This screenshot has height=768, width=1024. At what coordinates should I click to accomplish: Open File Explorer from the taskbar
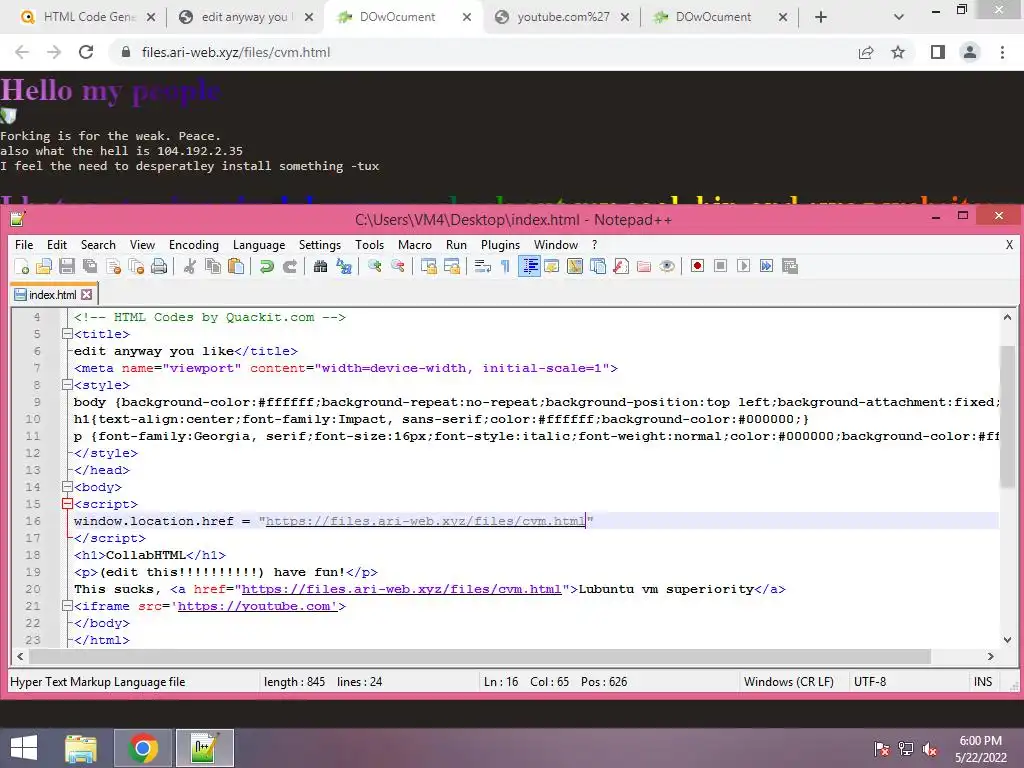click(x=81, y=748)
